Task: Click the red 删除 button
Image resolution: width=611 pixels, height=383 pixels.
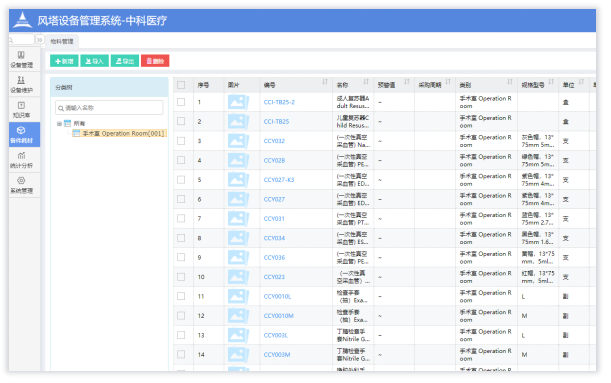Action: [x=155, y=61]
